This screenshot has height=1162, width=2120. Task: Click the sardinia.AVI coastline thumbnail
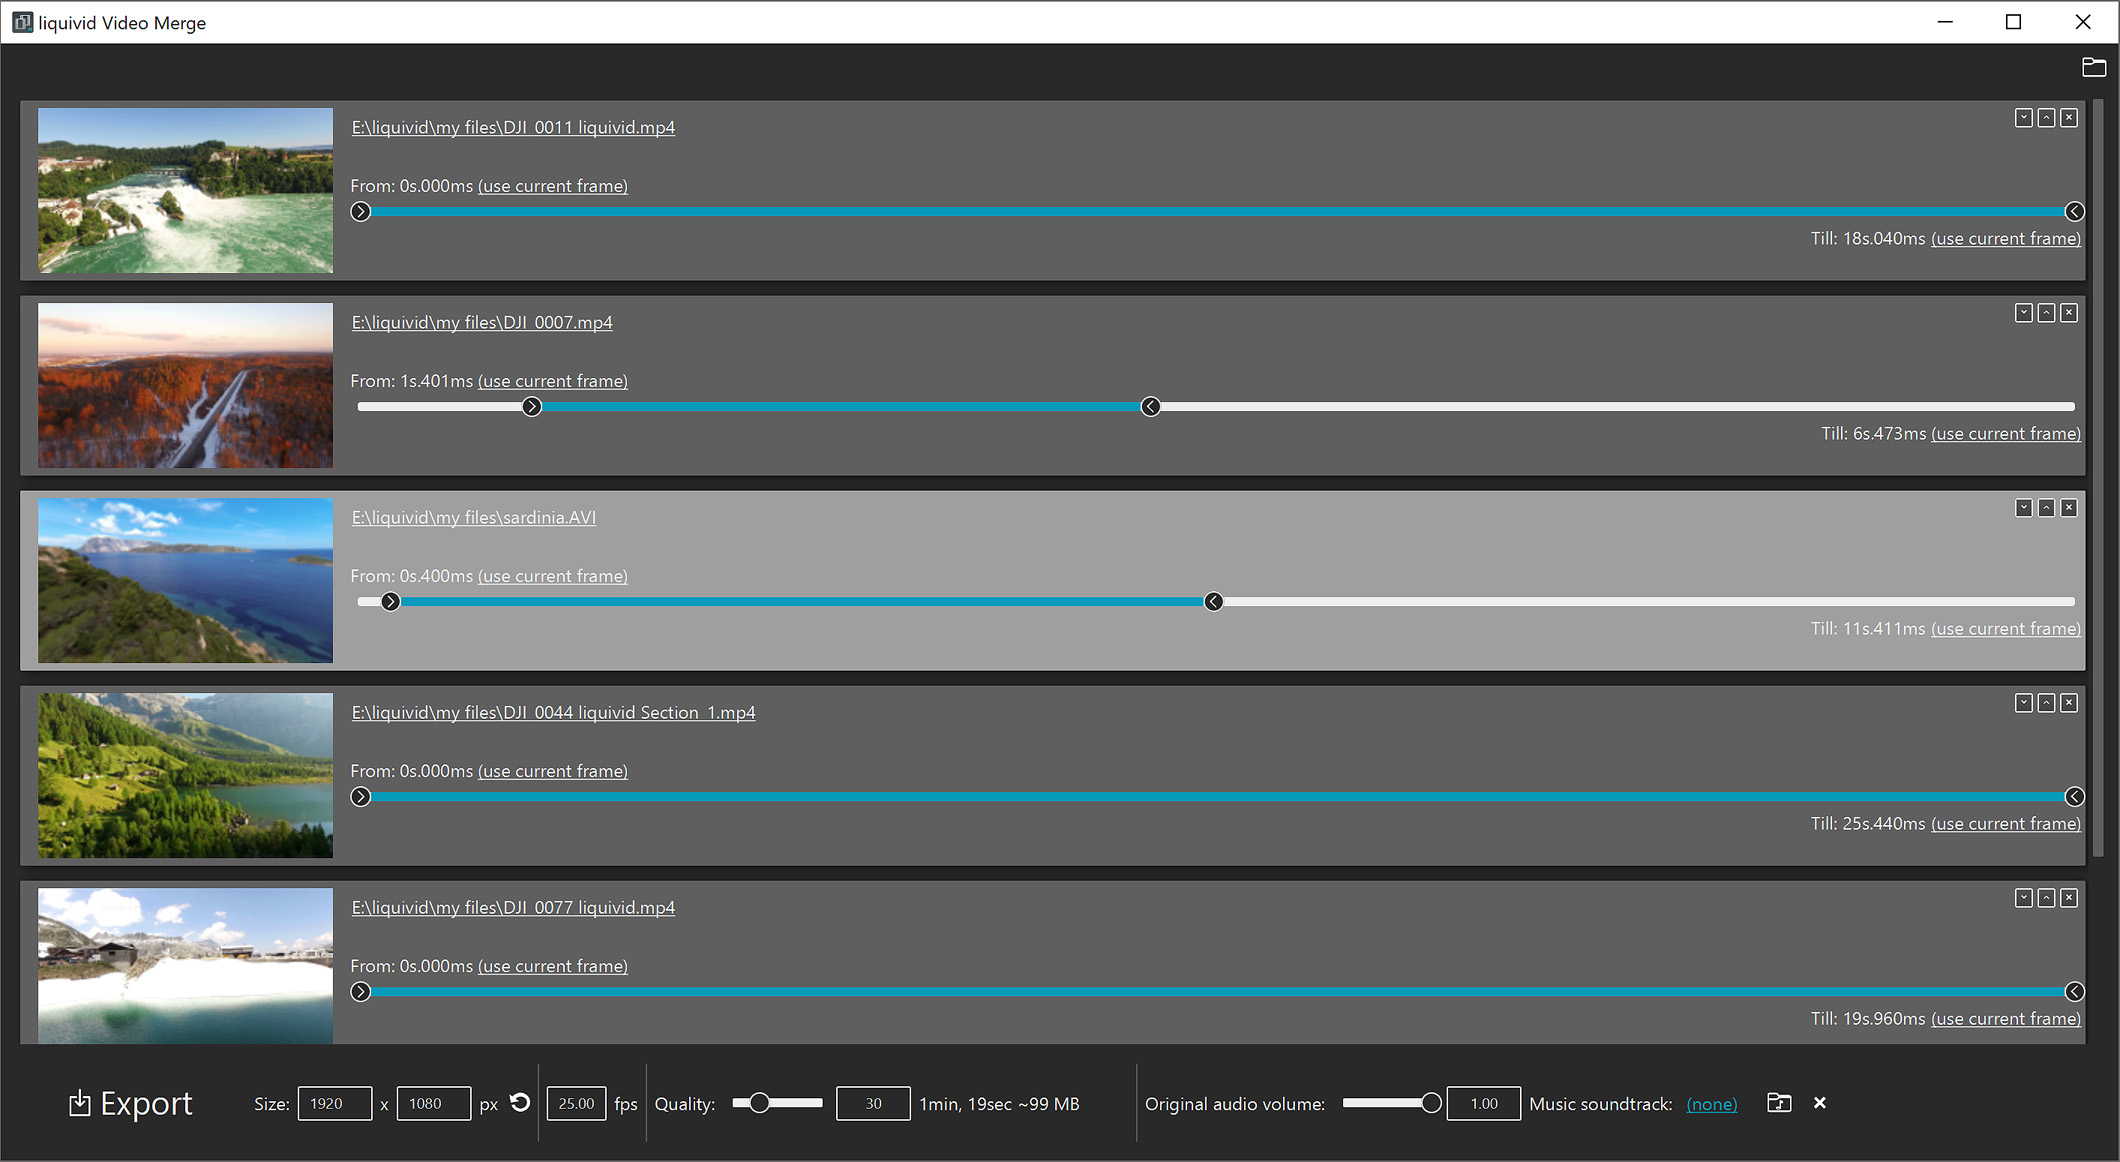coord(185,581)
